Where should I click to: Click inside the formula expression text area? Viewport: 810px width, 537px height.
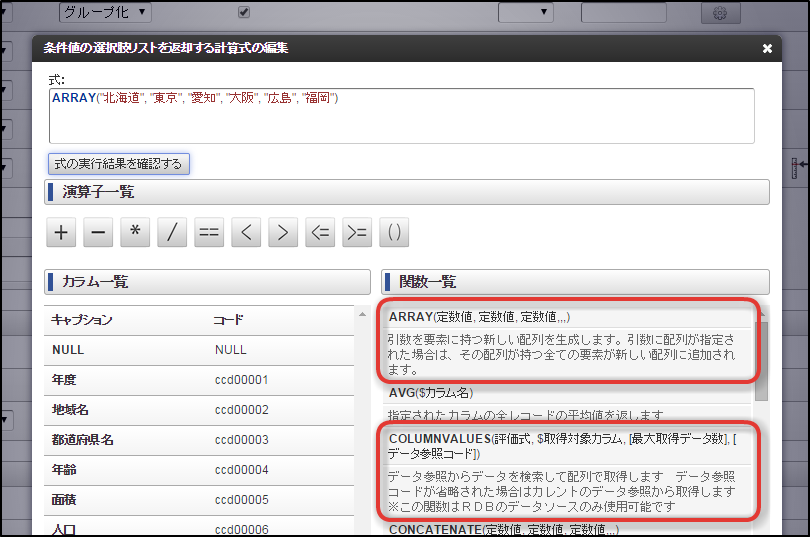(401, 116)
